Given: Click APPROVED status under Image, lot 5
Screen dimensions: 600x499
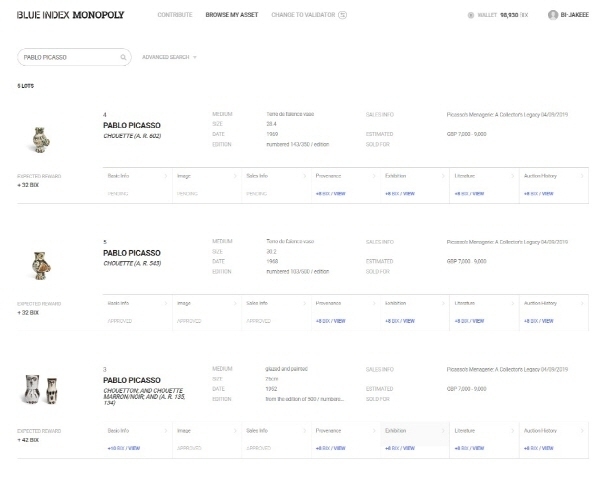Looking at the screenshot, I should click(x=189, y=321).
